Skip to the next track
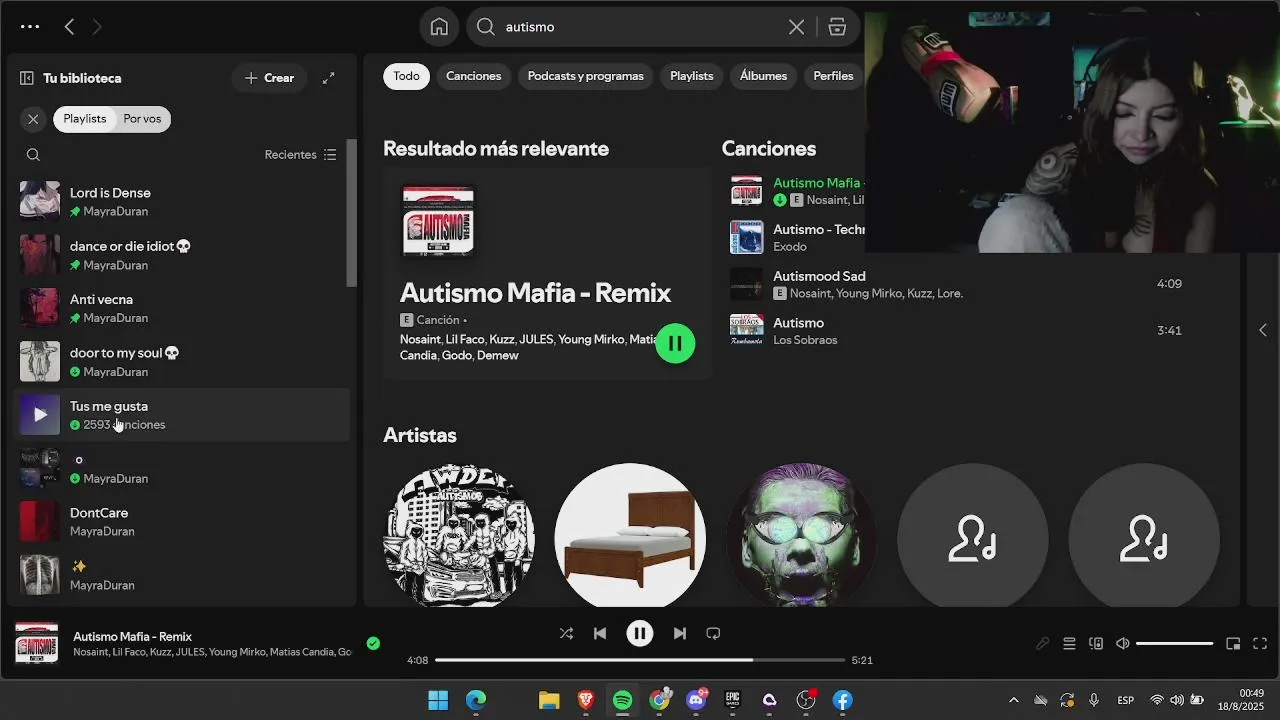The height and width of the screenshot is (720, 1280). [x=680, y=633]
